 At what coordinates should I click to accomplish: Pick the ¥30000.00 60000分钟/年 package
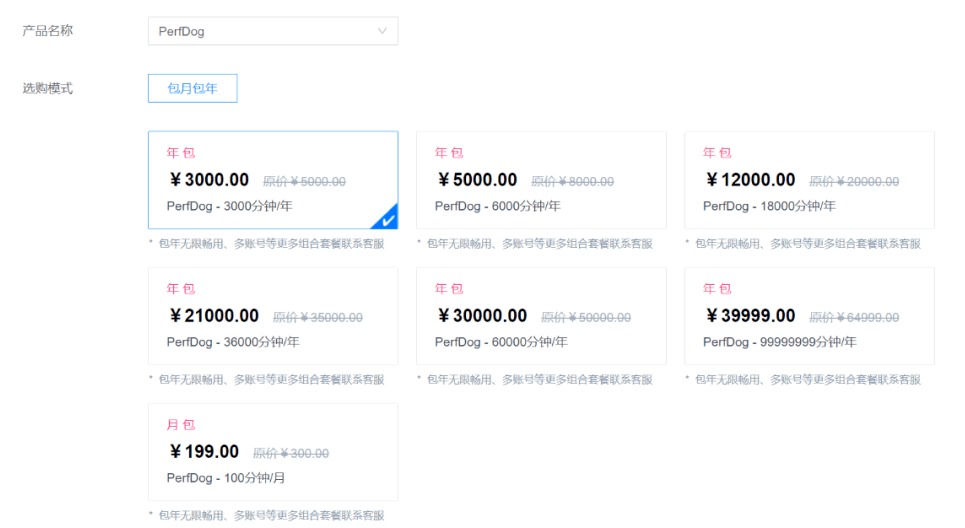pyautogui.click(x=541, y=316)
